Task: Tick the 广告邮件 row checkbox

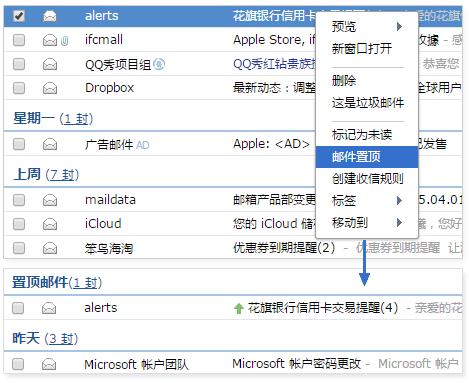Action: tap(19, 144)
